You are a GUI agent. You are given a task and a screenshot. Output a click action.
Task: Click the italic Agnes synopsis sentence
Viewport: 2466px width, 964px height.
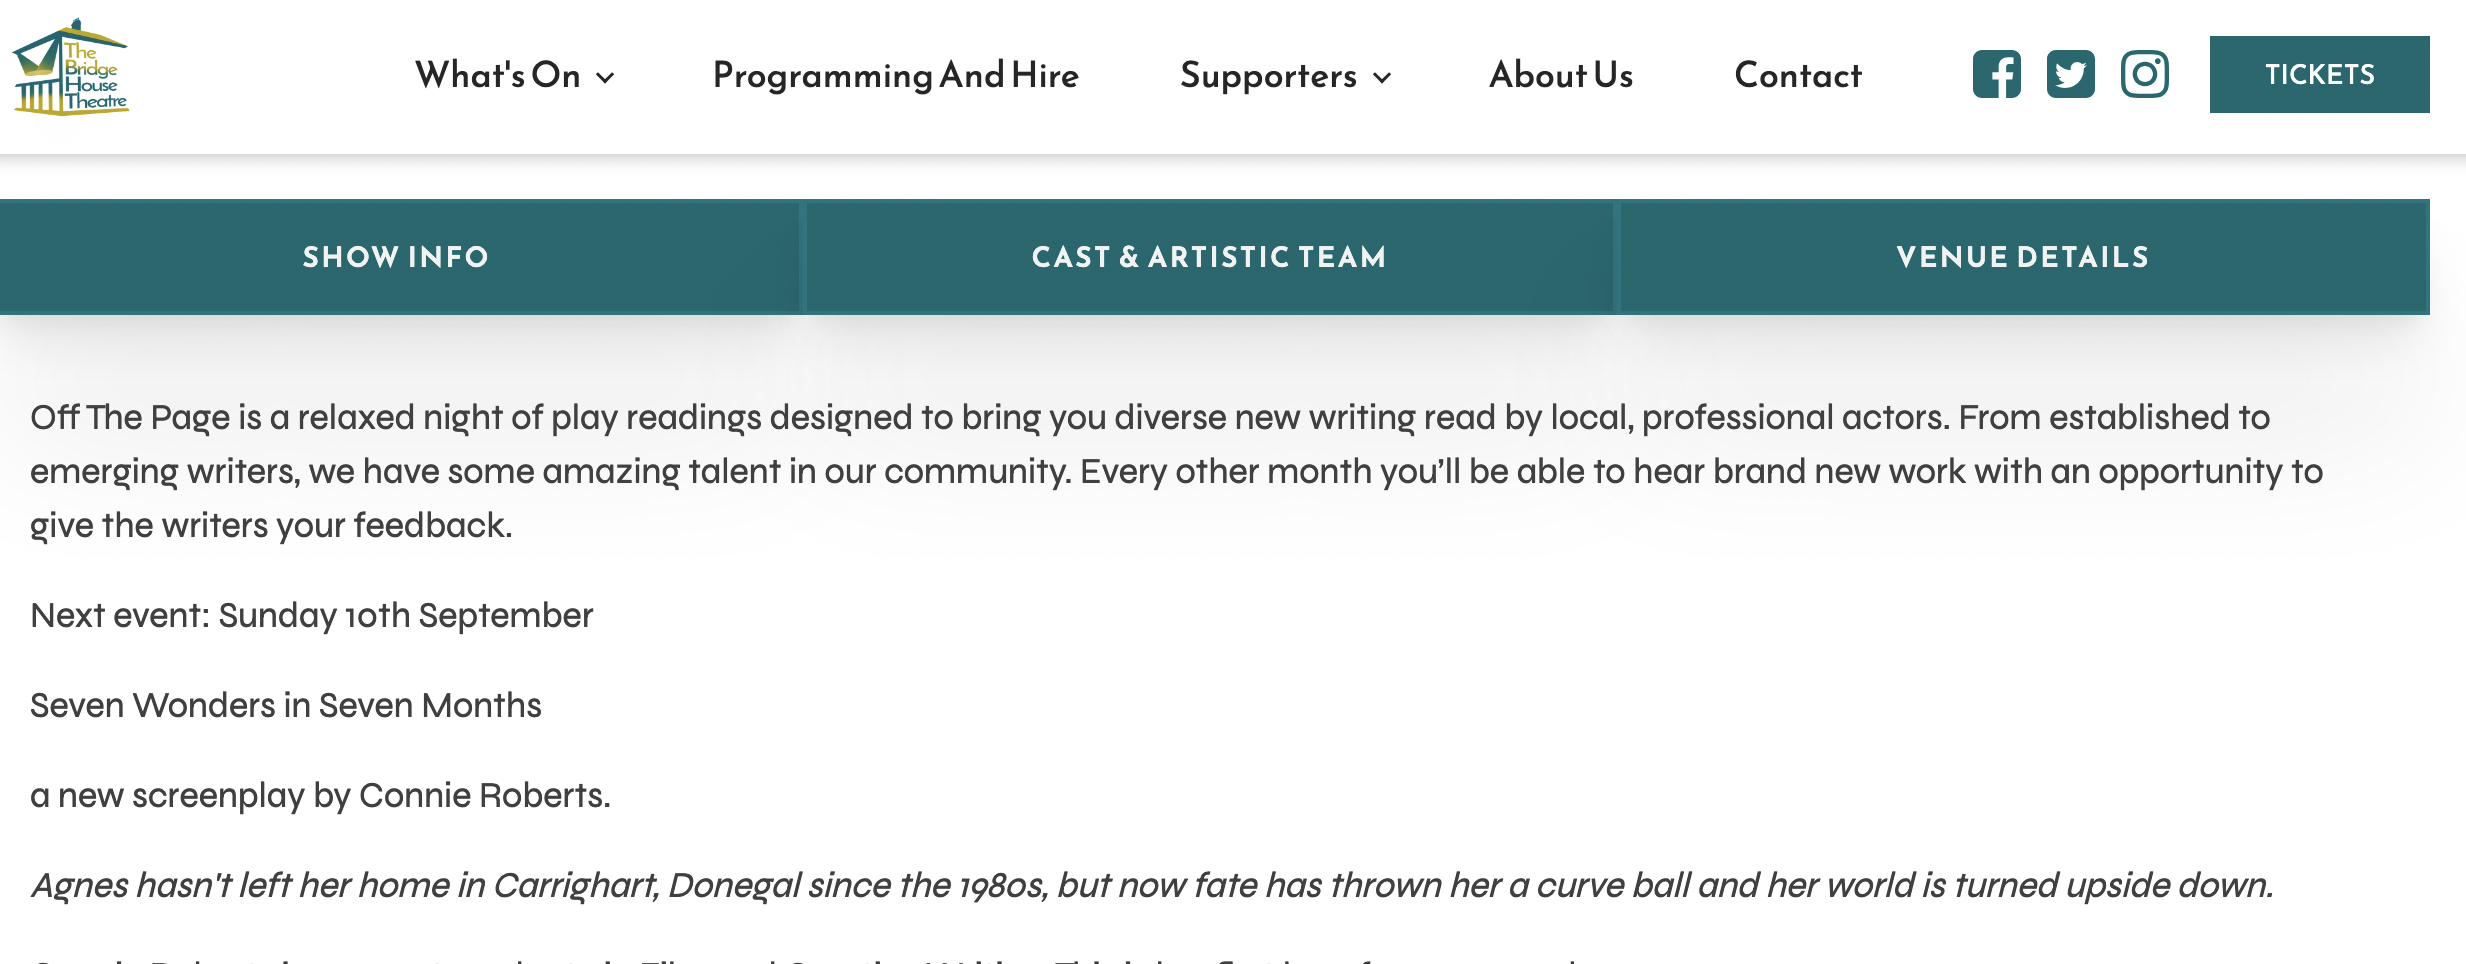point(1150,885)
